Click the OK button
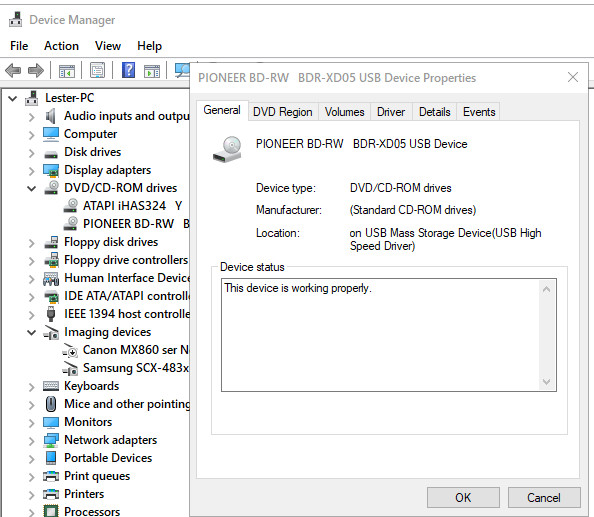This screenshot has width=594, height=517. click(463, 497)
